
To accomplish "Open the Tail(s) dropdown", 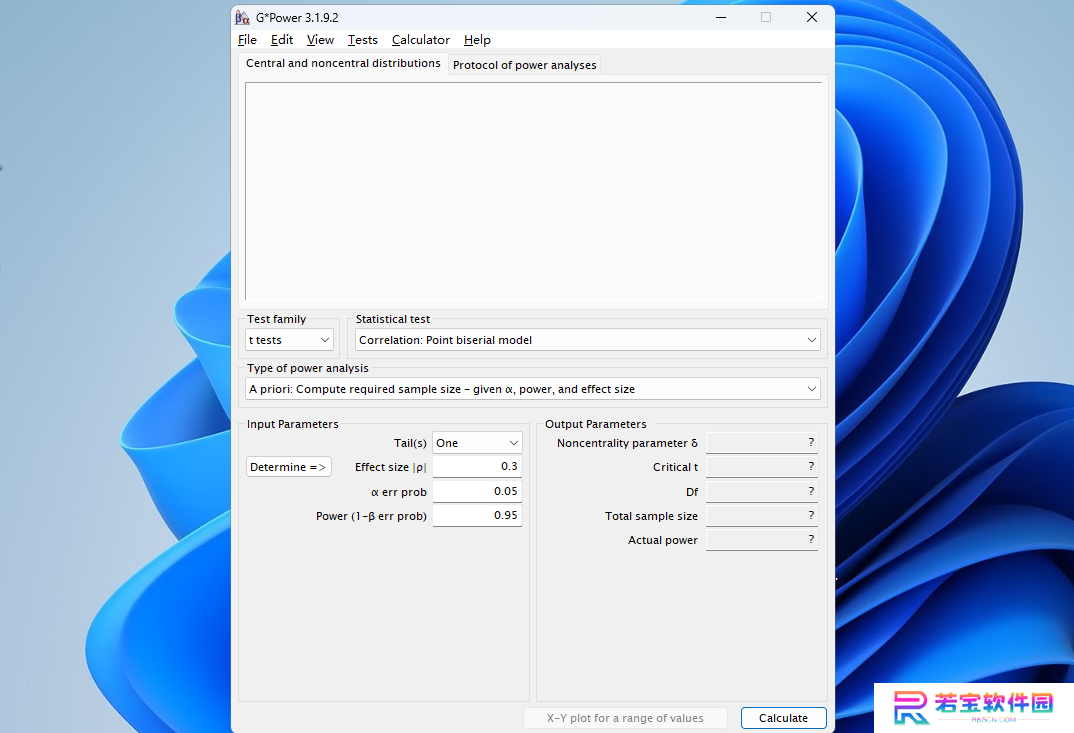I will [477, 443].
